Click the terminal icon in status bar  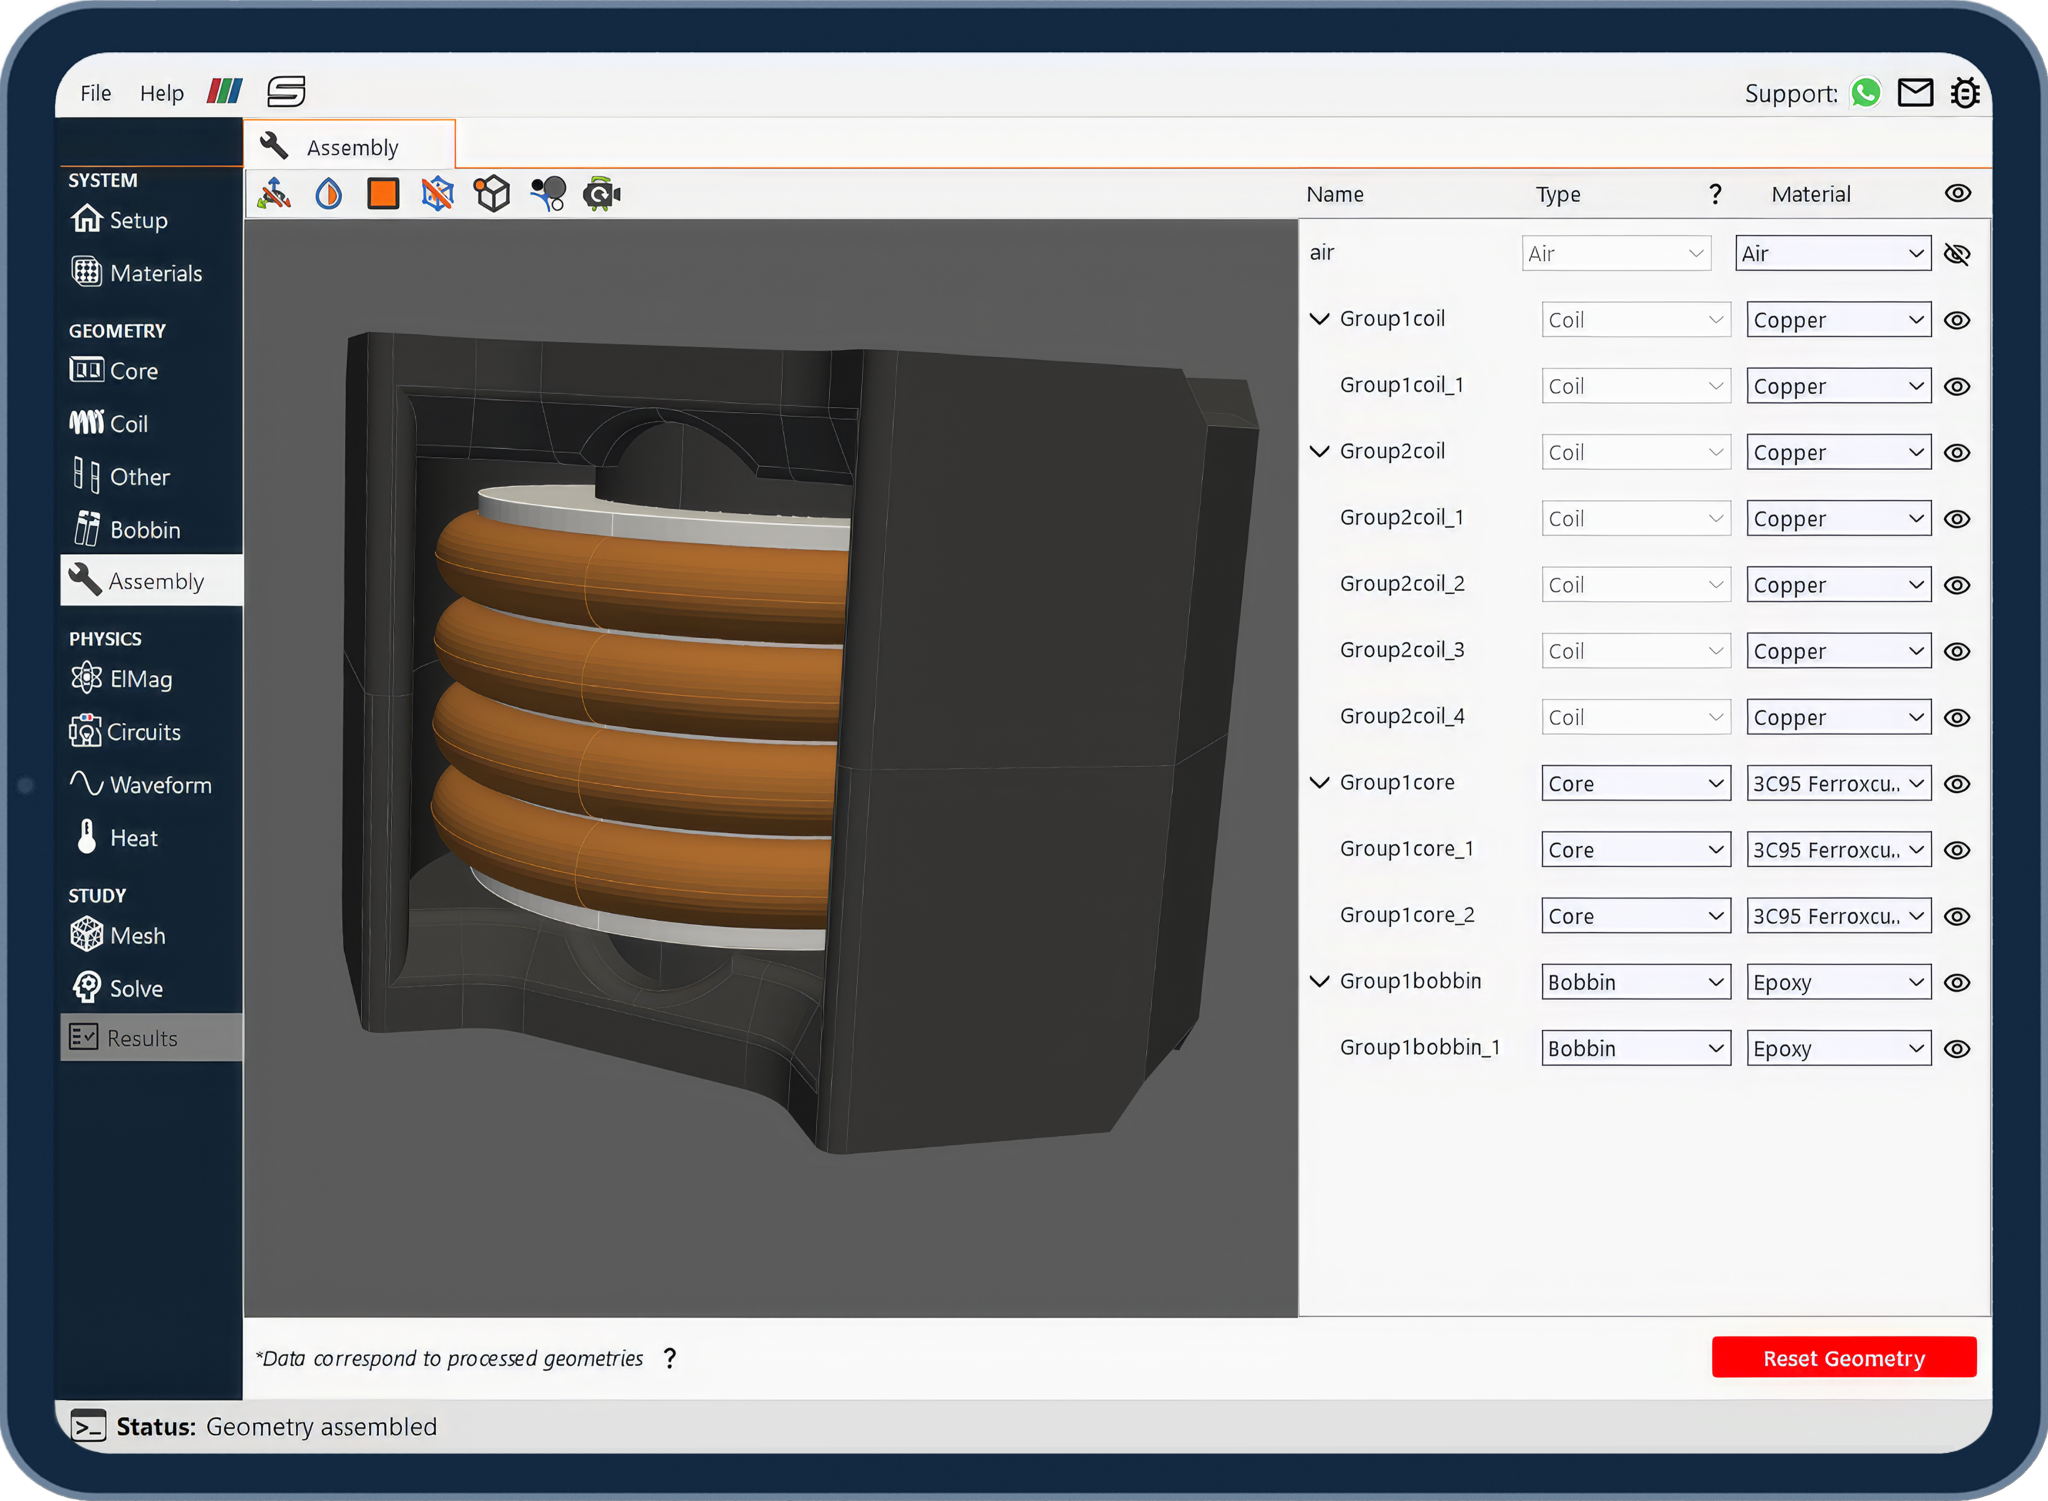(x=88, y=1426)
